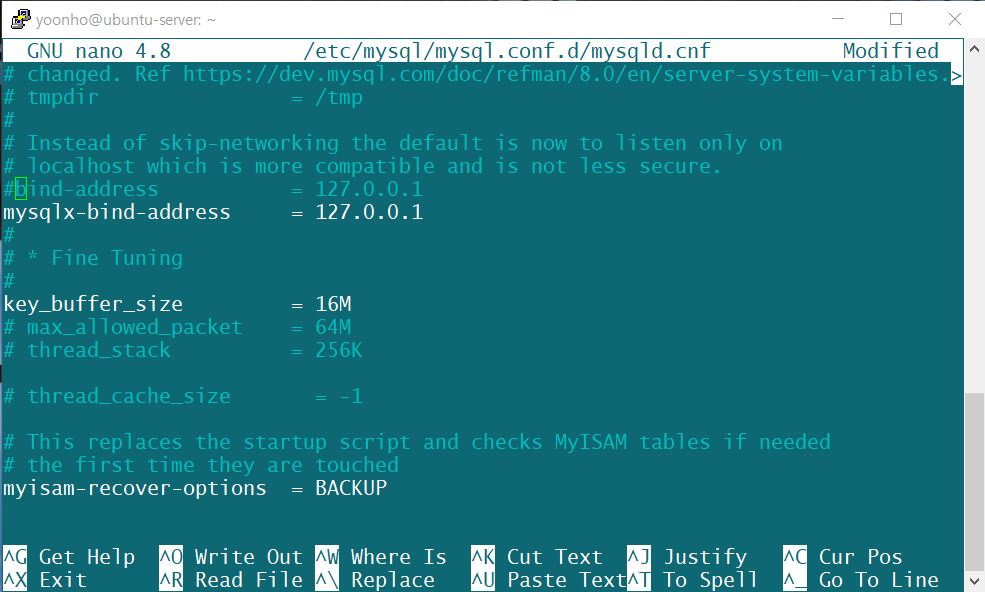Click the window title 'yoonho@ubuntu-server: ~'
Image resolution: width=985 pixels, height=592 pixels.
[x=126, y=19]
